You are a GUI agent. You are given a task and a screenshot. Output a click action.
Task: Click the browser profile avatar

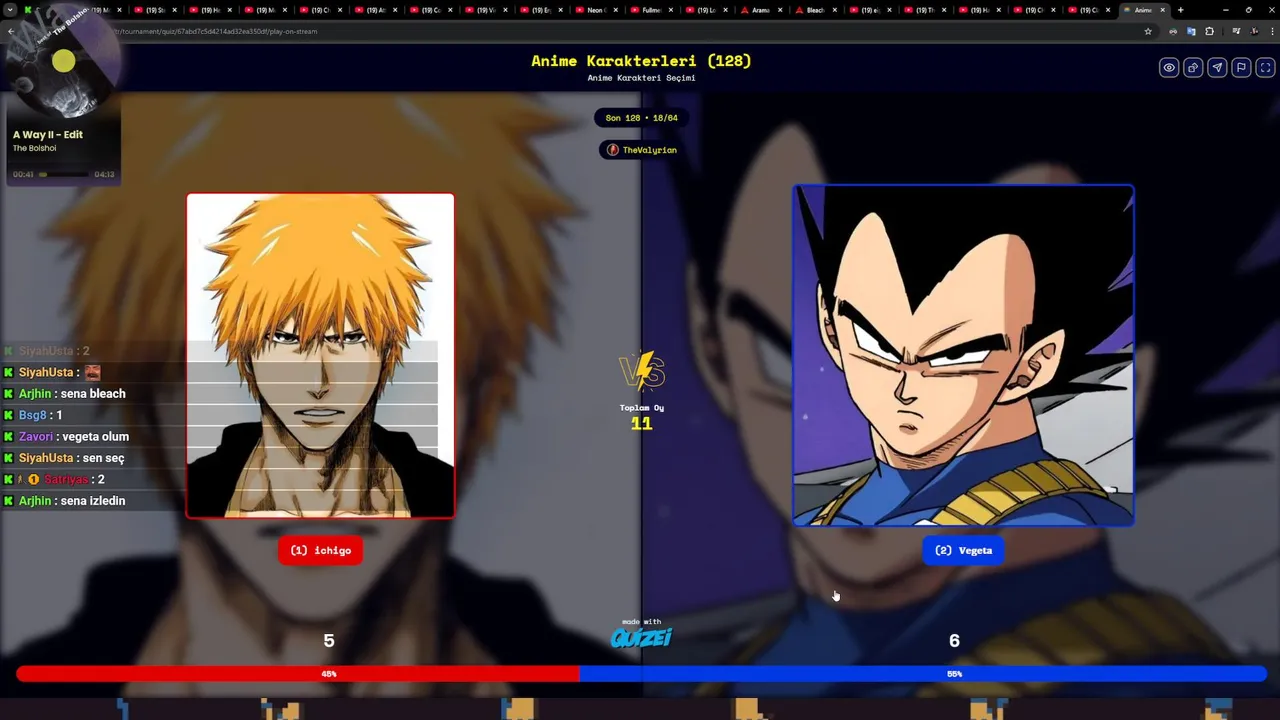1254,31
